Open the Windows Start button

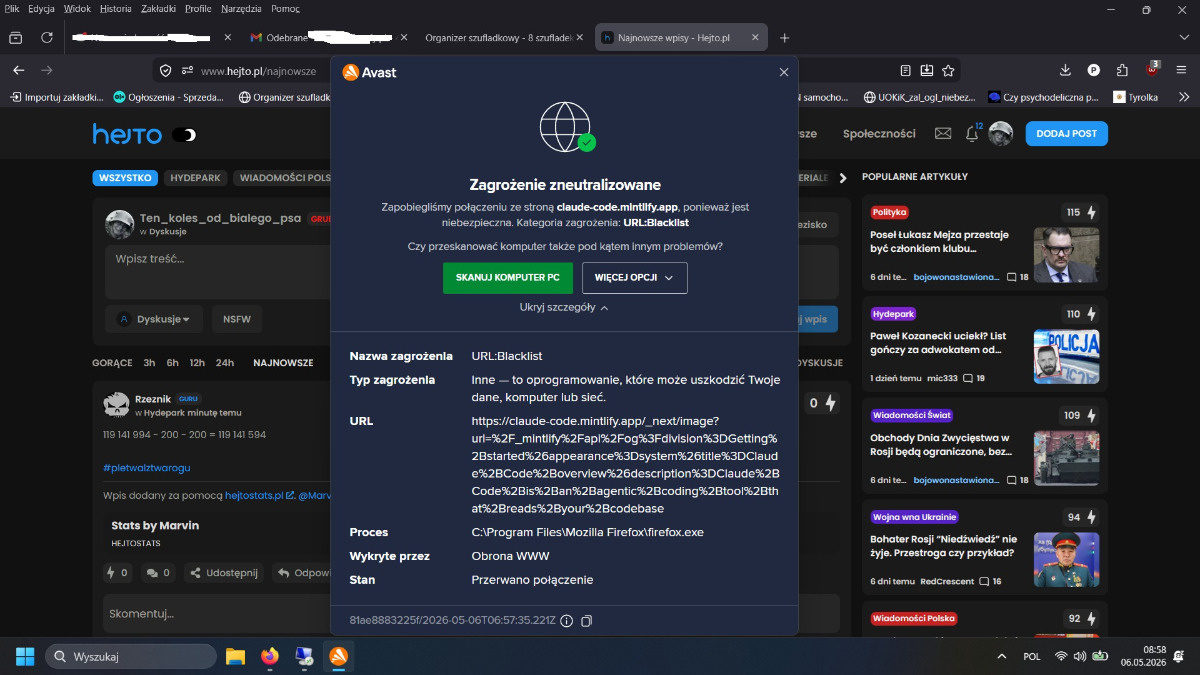pos(24,656)
